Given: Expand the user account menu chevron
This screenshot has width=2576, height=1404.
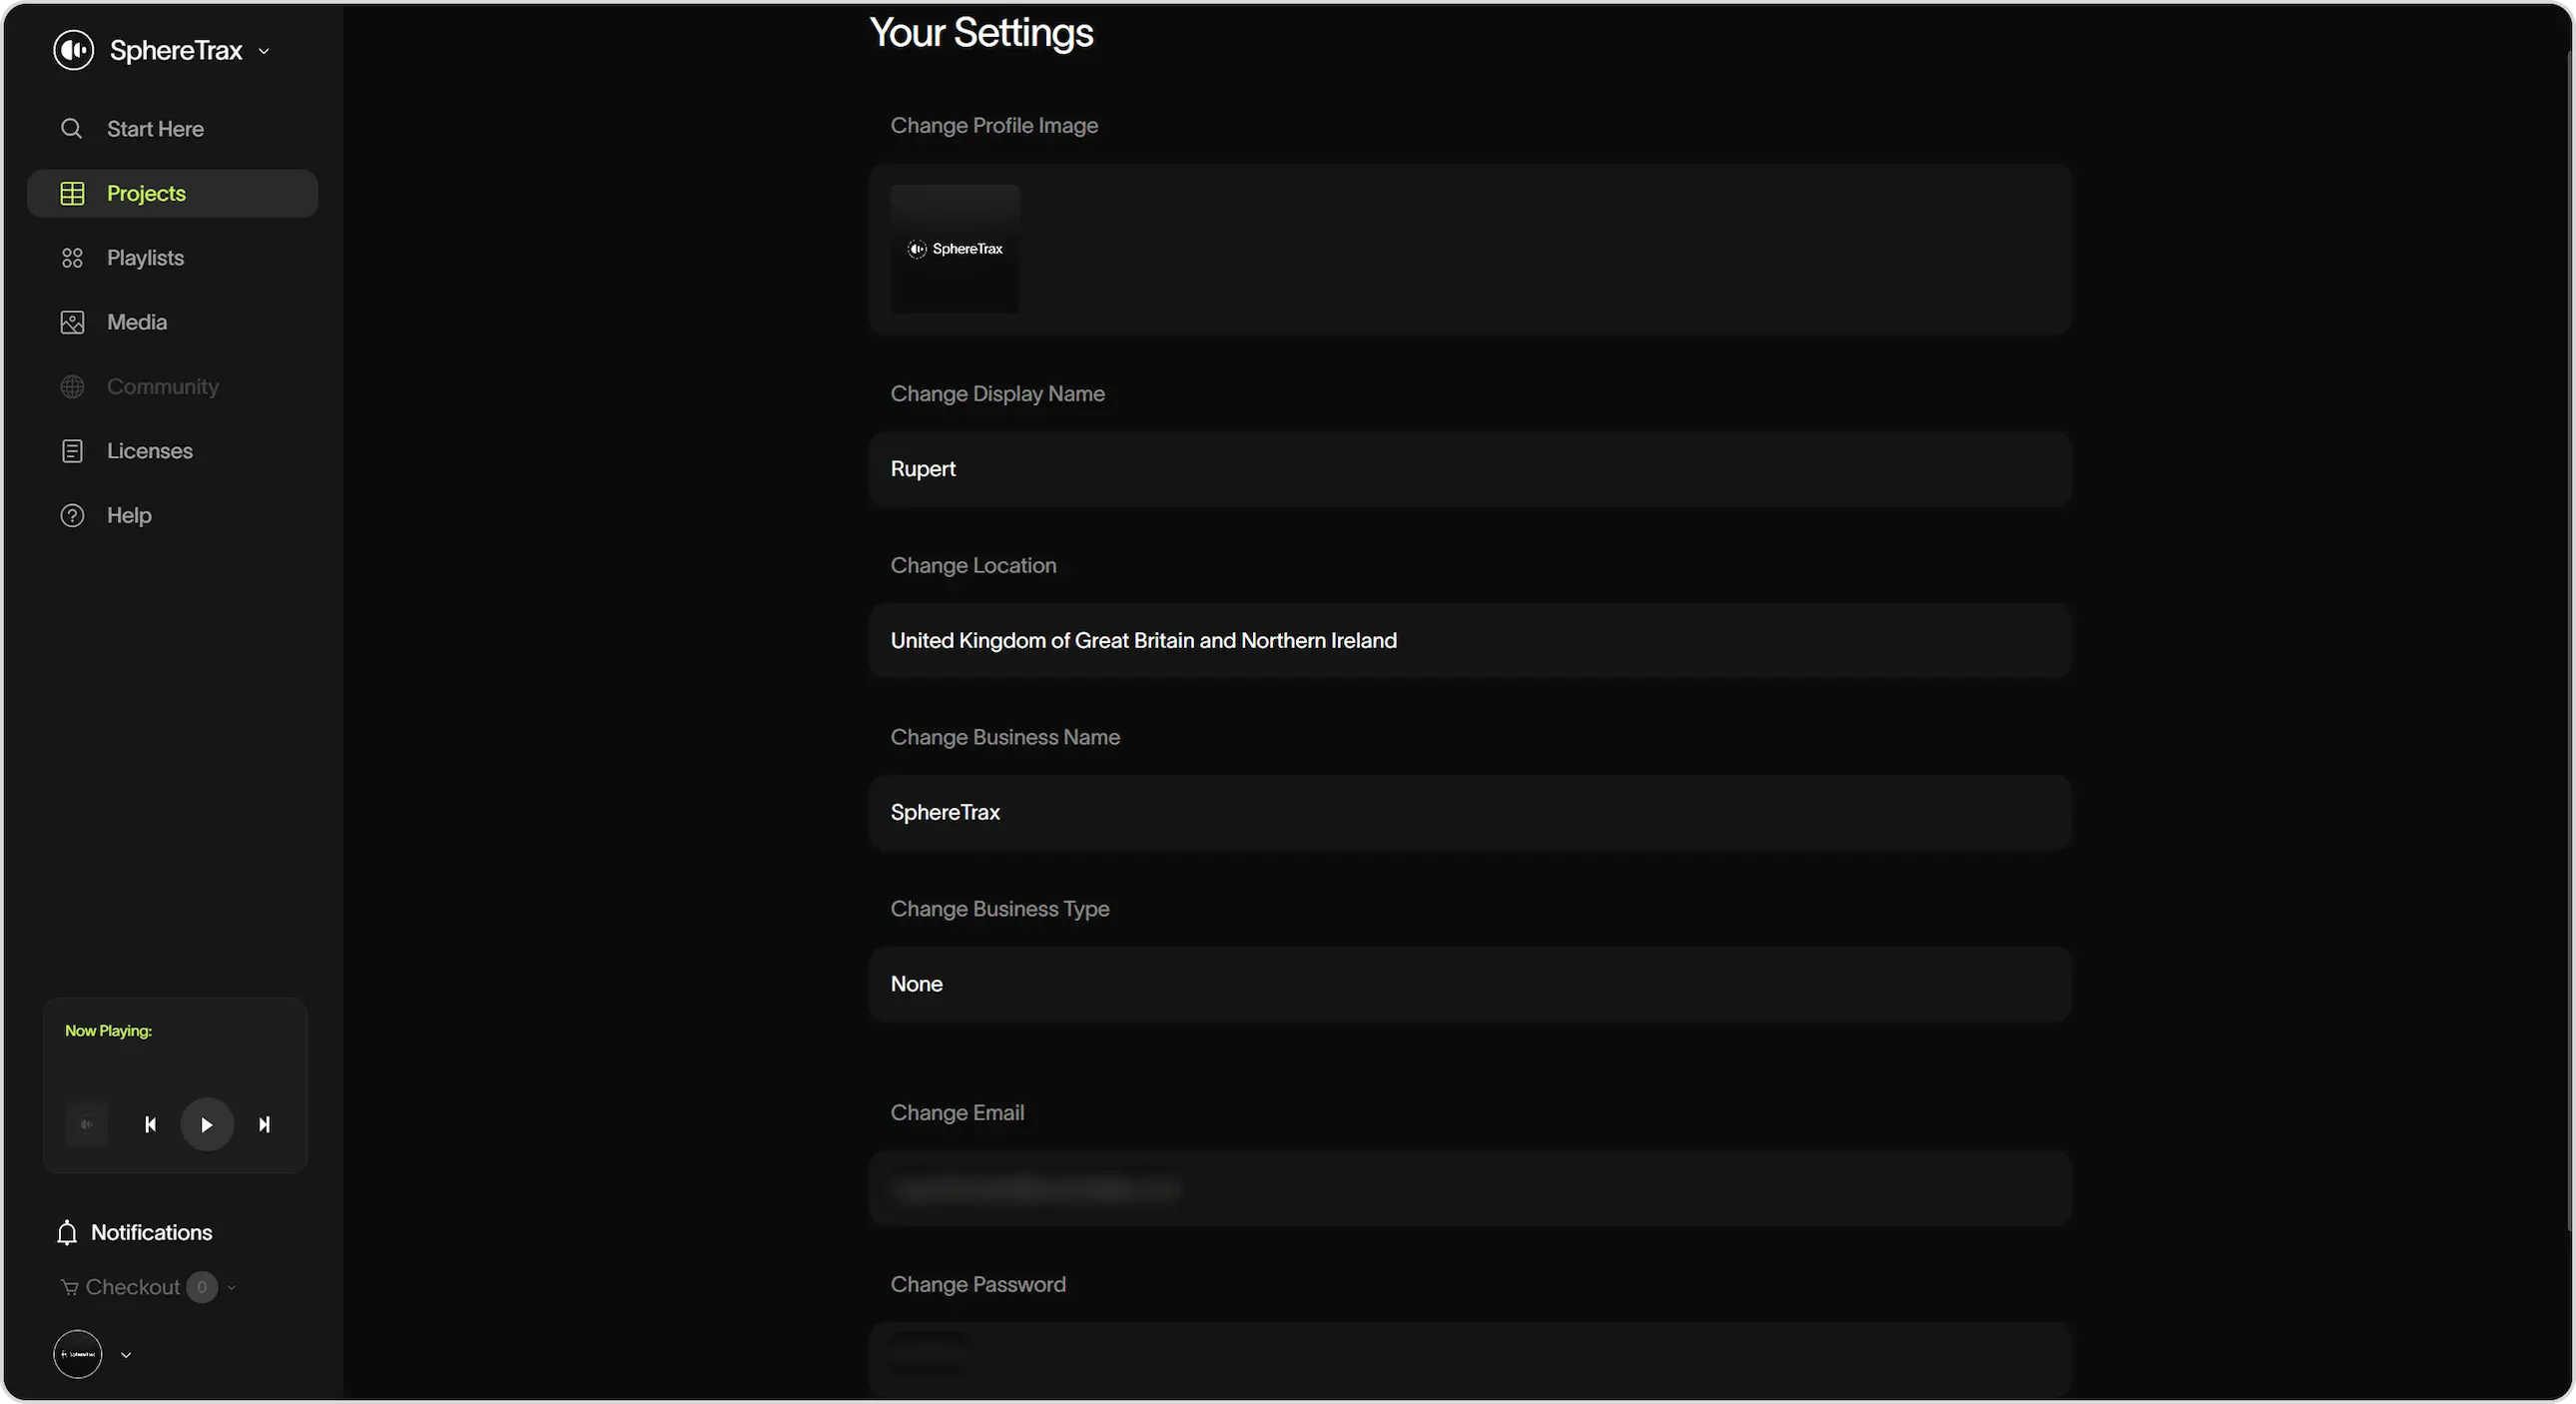Looking at the screenshot, I should 126,1355.
